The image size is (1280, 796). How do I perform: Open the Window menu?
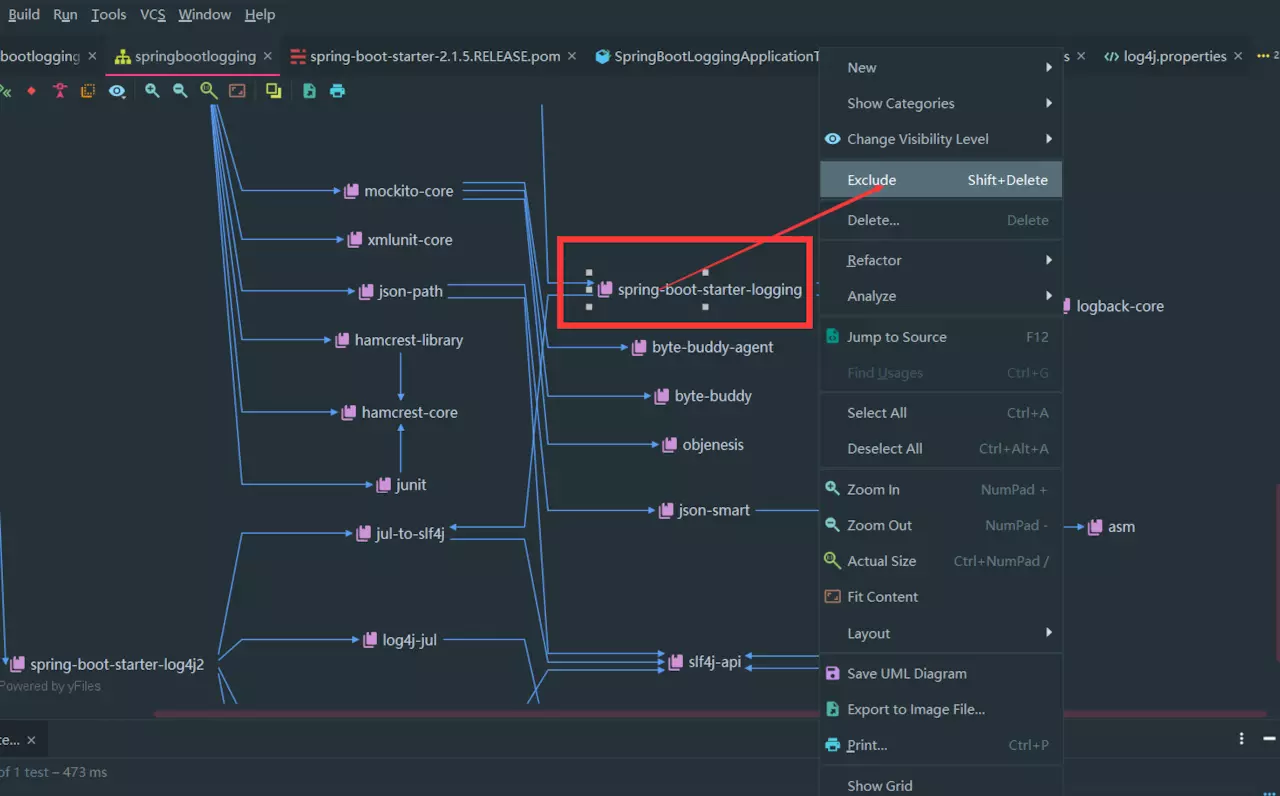(204, 15)
